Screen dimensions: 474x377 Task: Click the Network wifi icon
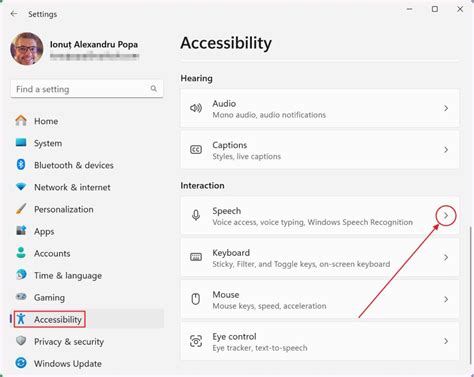point(21,187)
